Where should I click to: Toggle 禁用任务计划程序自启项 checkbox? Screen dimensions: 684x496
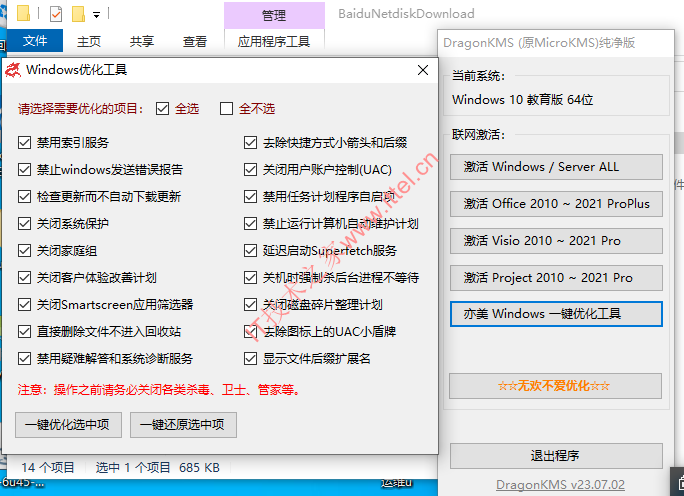coord(250,197)
